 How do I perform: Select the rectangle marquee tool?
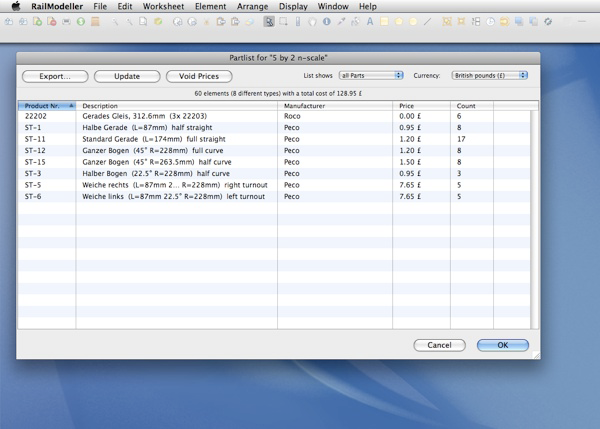(284, 21)
